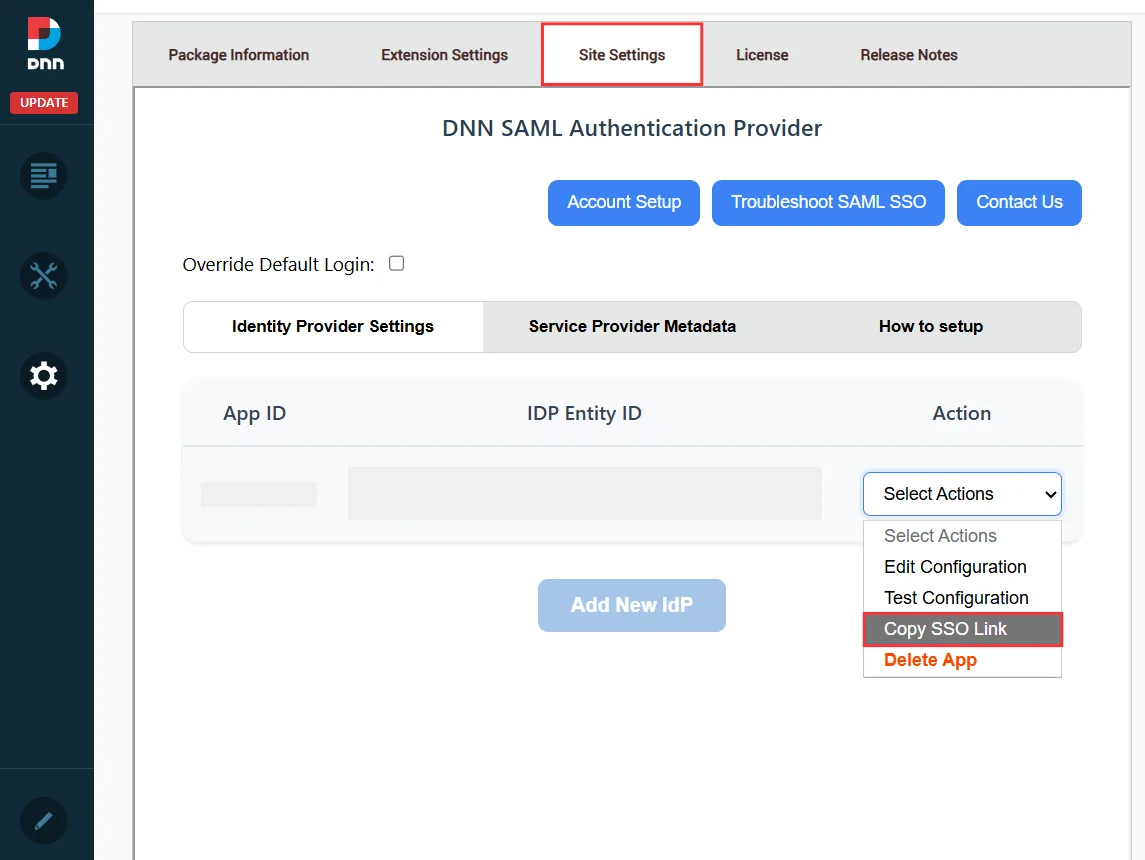Open the Service Provider Metadata tab
The image size is (1145, 860).
[632, 326]
